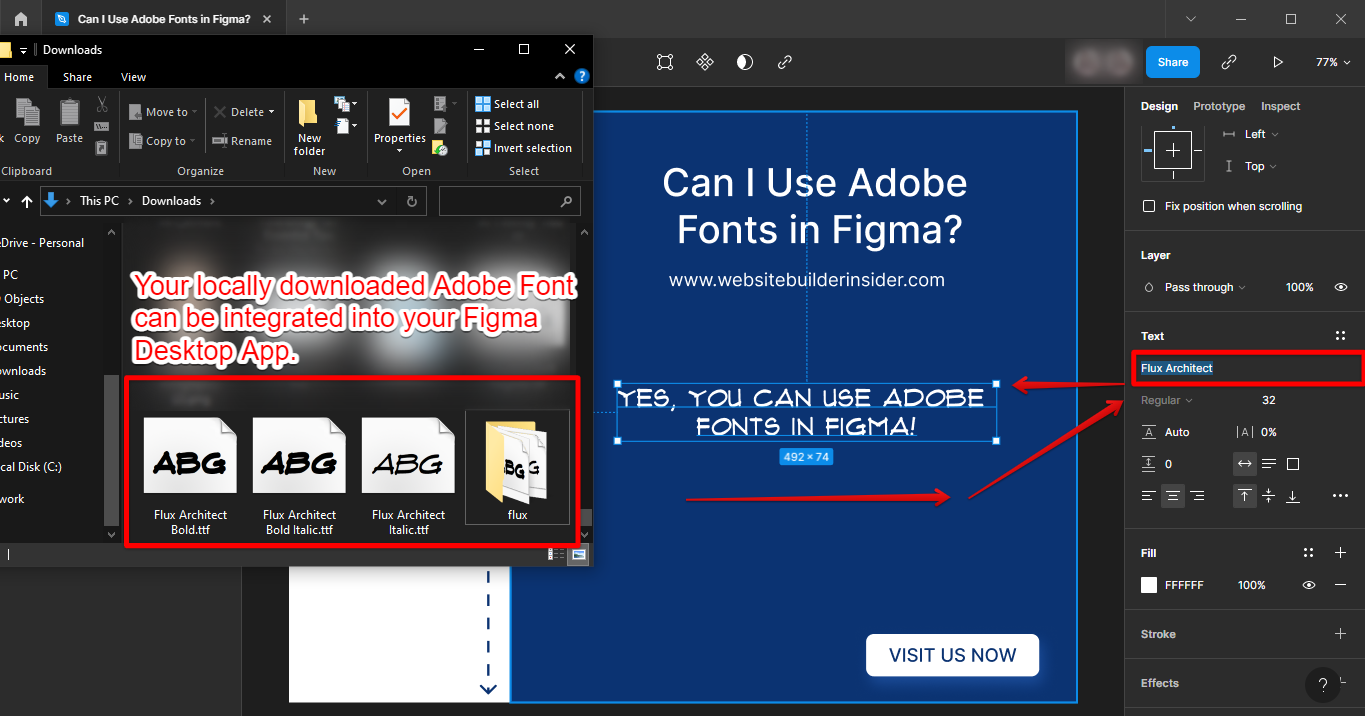Click Paste in Explorer ribbon
Image resolution: width=1365 pixels, height=716 pixels.
(x=69, y=122)
